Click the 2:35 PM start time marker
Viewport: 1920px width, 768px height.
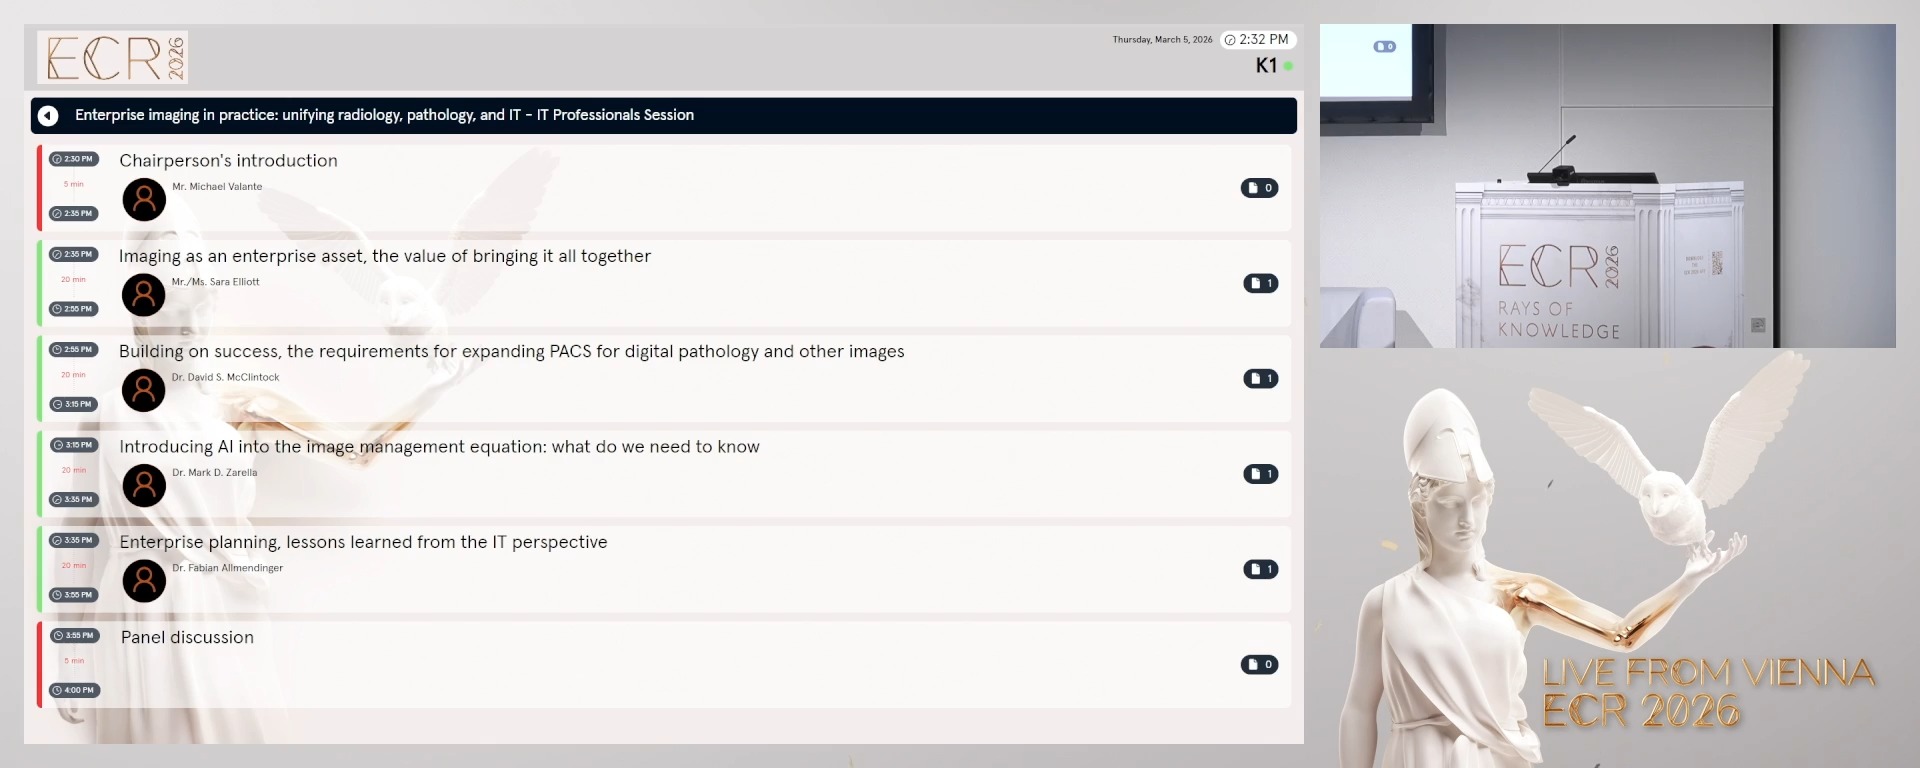73,254
